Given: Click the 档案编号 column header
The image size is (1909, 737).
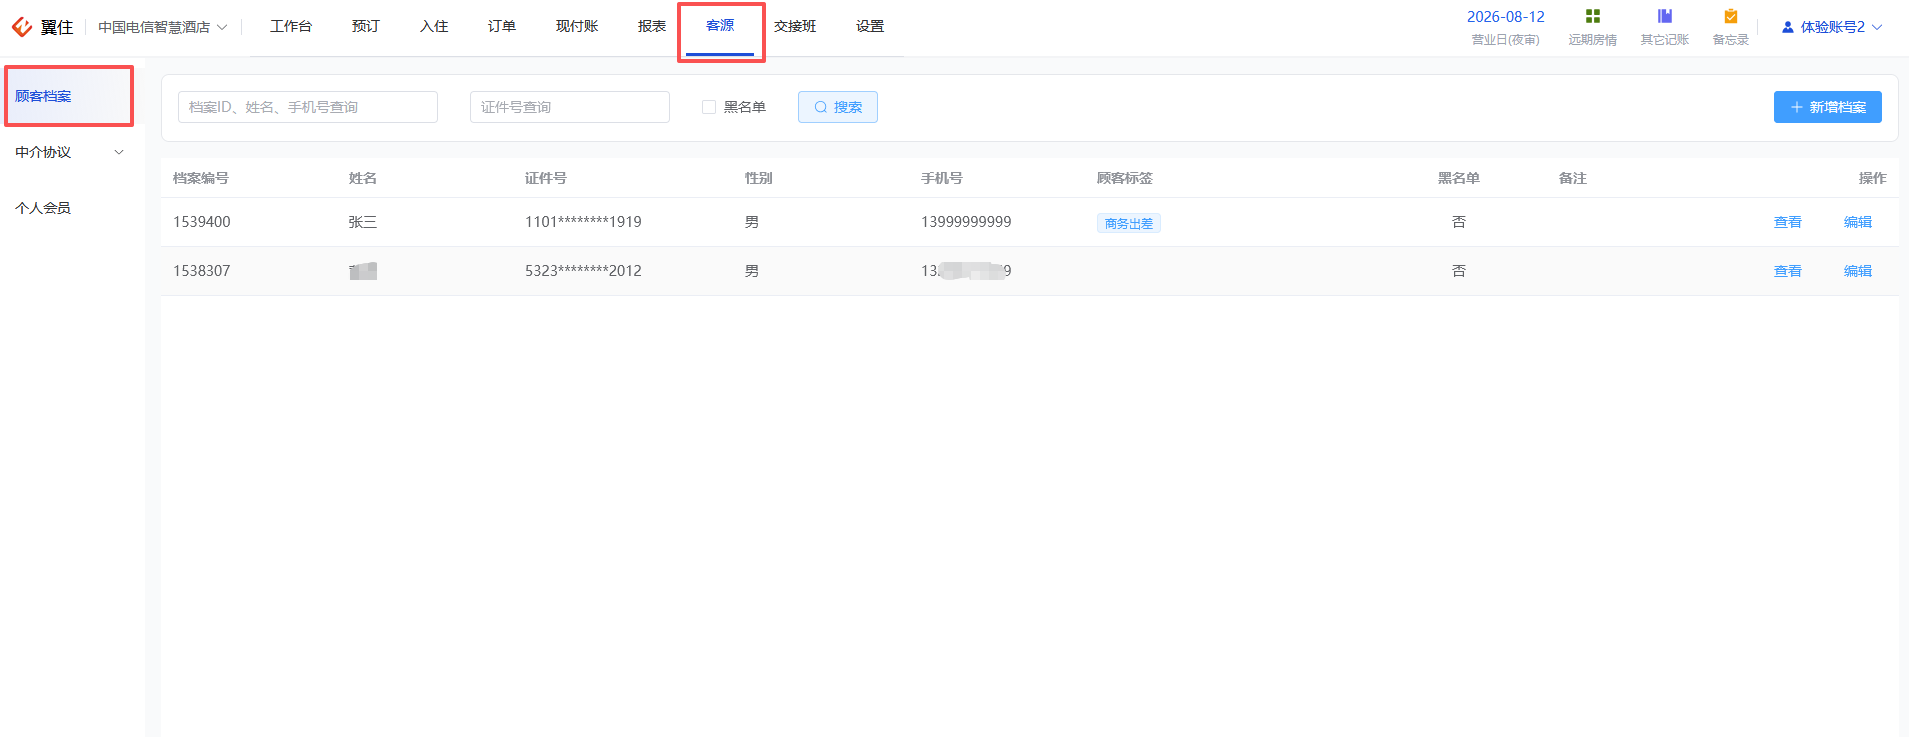Looking at the screenshot, I should (x=201, y=178).
